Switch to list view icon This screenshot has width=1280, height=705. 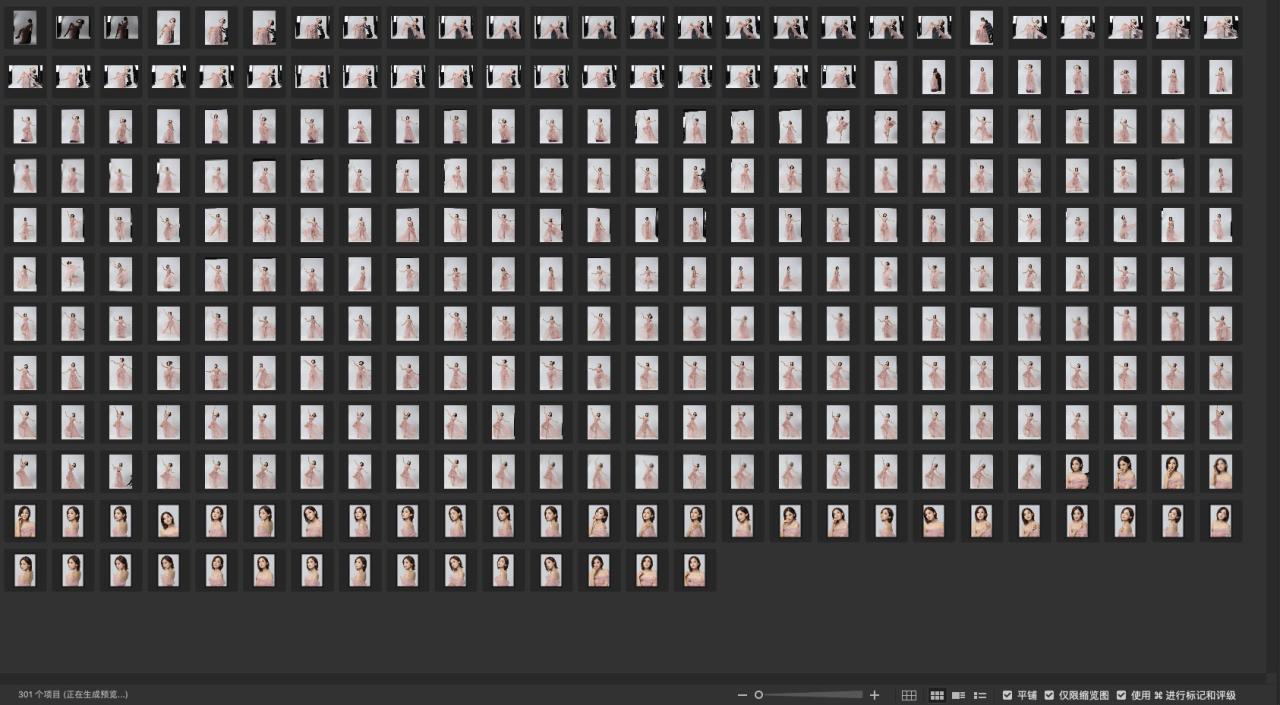click(x=980, y=695)
